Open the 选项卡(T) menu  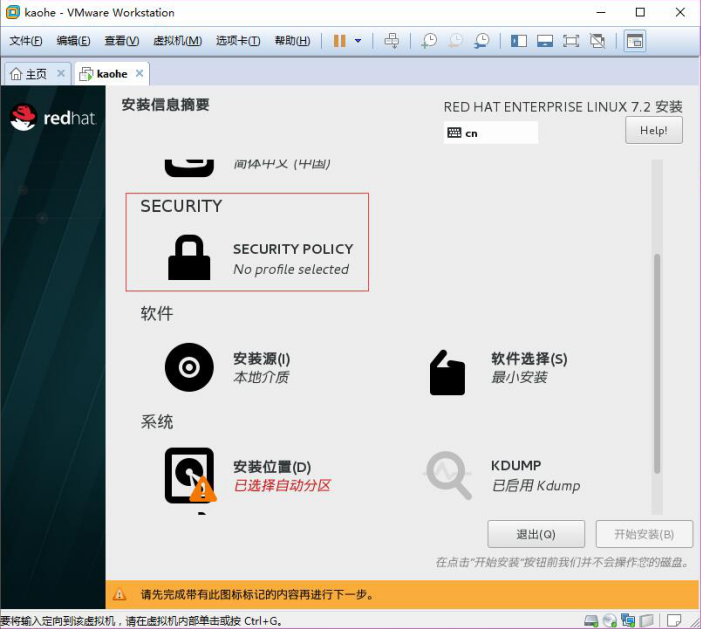pyautogui.click(x=238, y=41)
